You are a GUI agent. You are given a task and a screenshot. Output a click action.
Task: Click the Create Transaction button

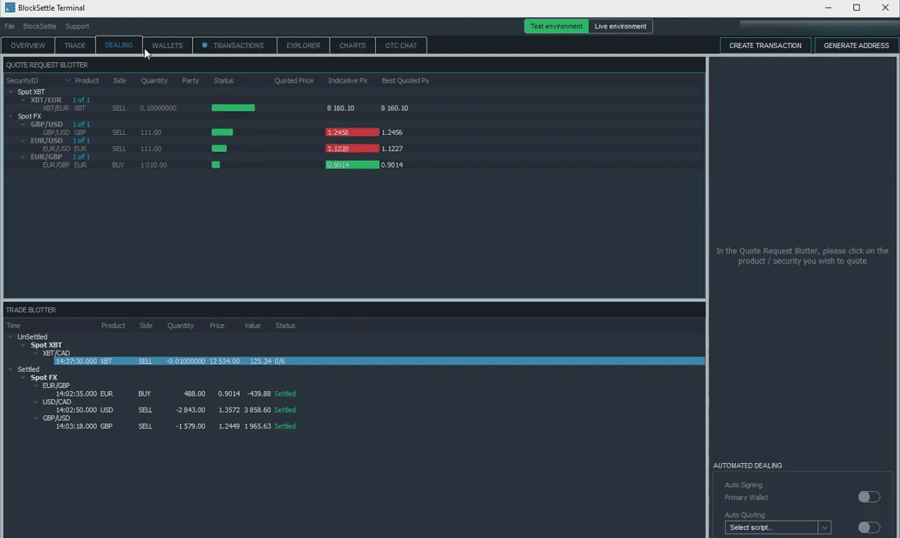click(765, 45)
